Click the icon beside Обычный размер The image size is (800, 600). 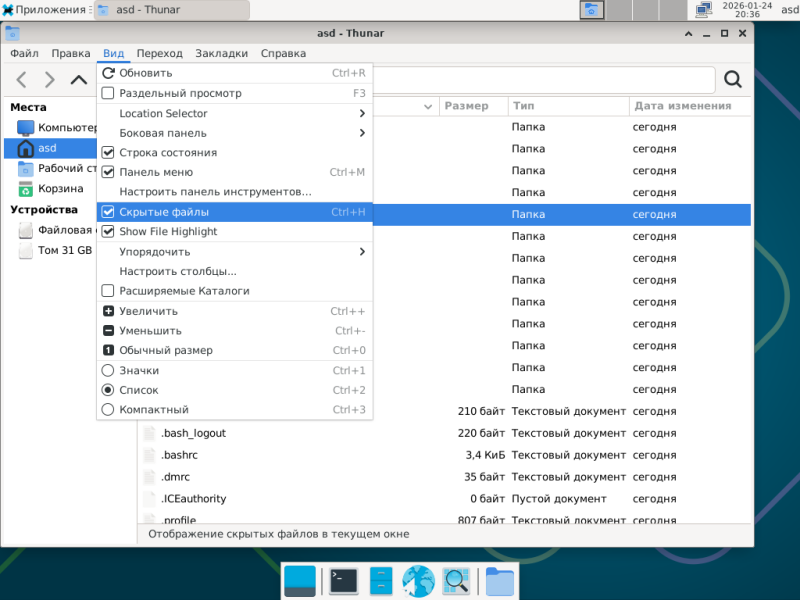(108, 350)
